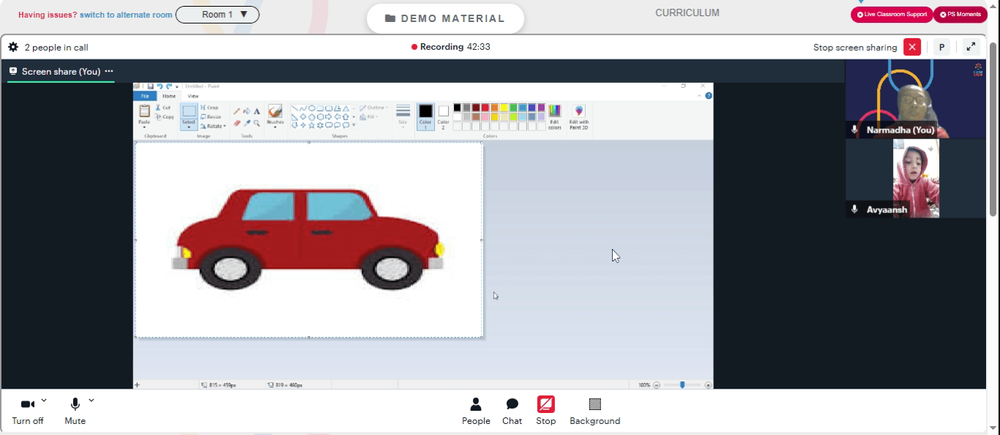Enter fullscreen with the expand arrows icon
The height and width of the screenshot is (435, 1000).
pyautogui.click(x=971, y=47)
